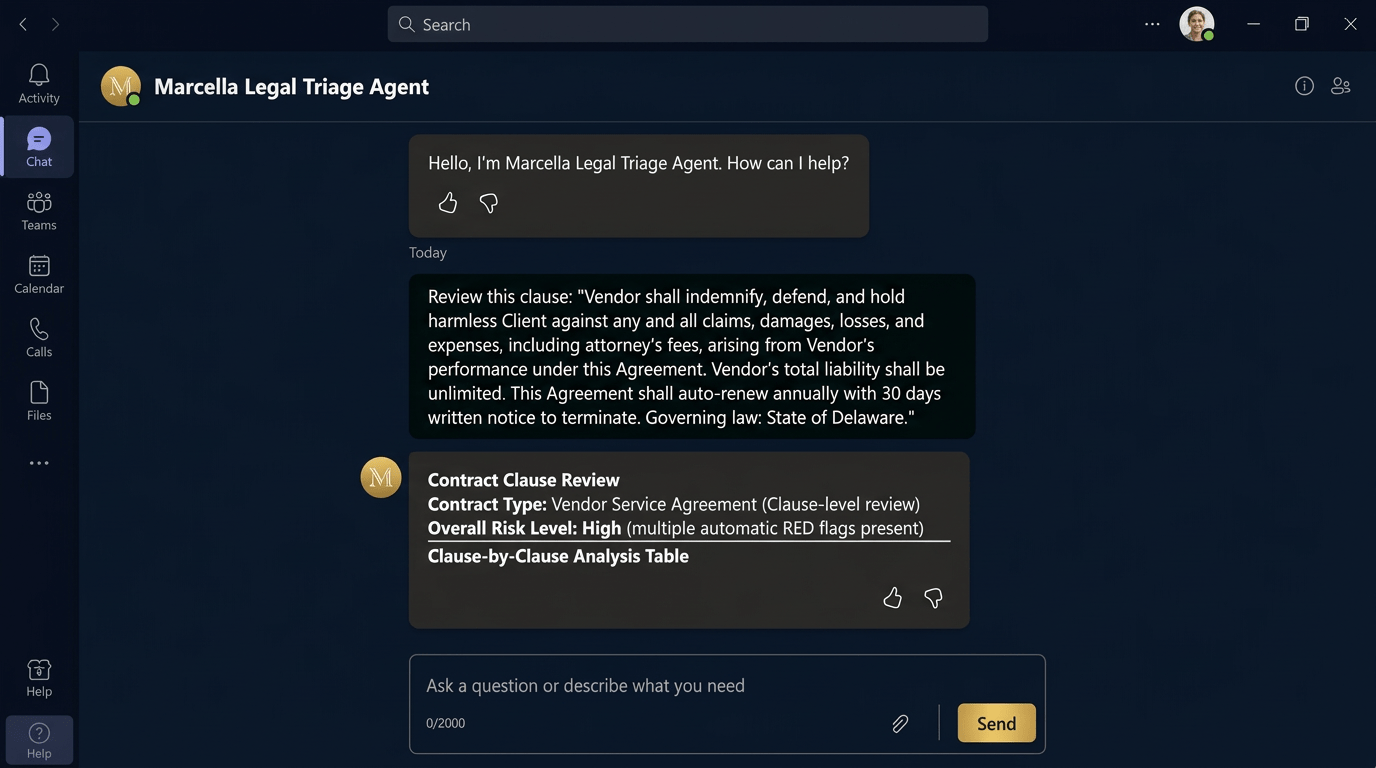
Task: Open the Calendar view
Action: (39, 274)
